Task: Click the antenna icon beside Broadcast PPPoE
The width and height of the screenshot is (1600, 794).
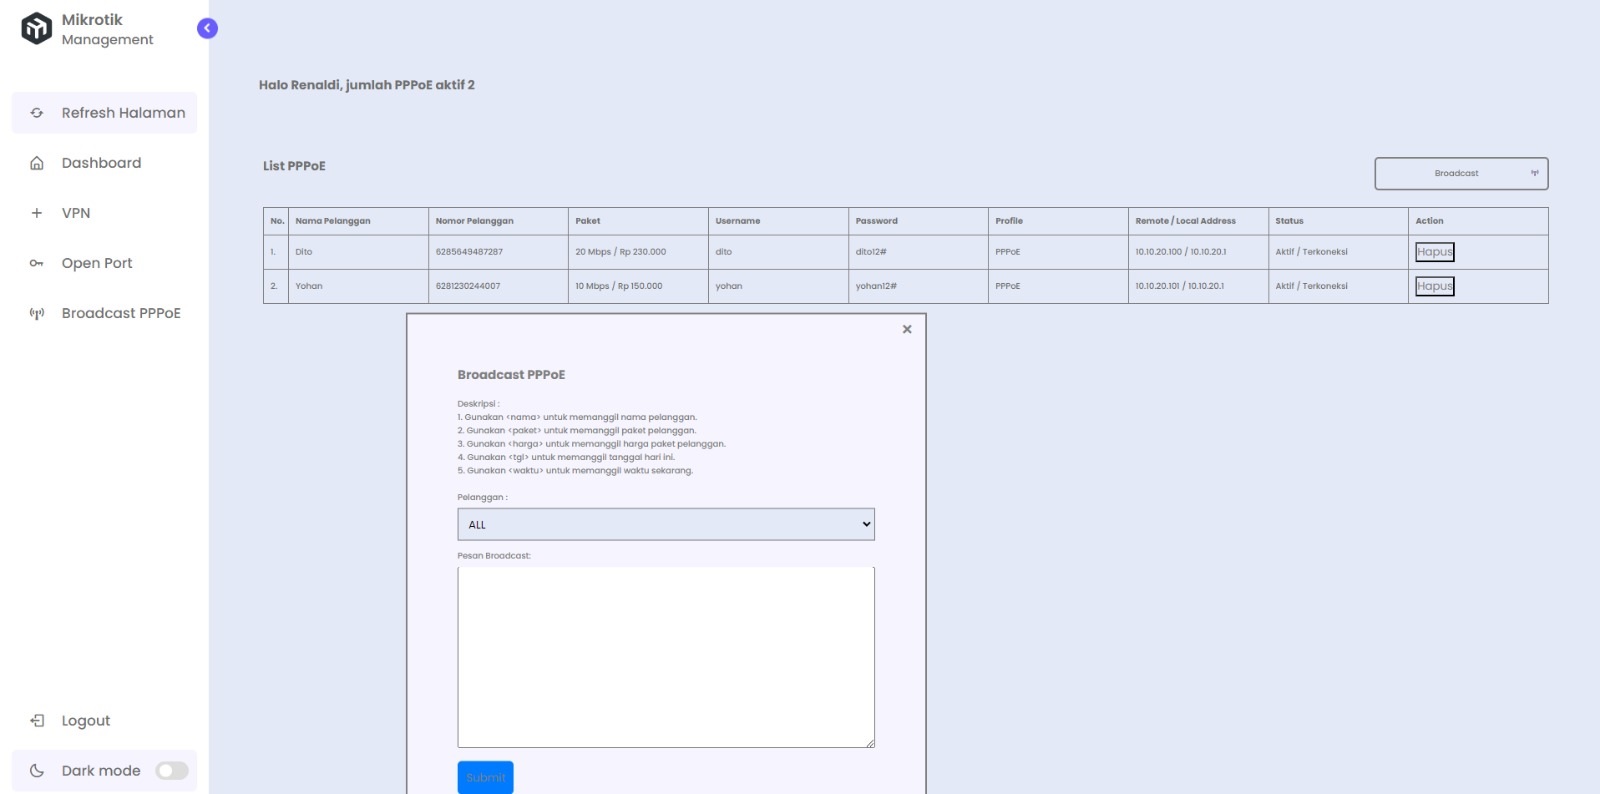Action: [x=37, y=313]
